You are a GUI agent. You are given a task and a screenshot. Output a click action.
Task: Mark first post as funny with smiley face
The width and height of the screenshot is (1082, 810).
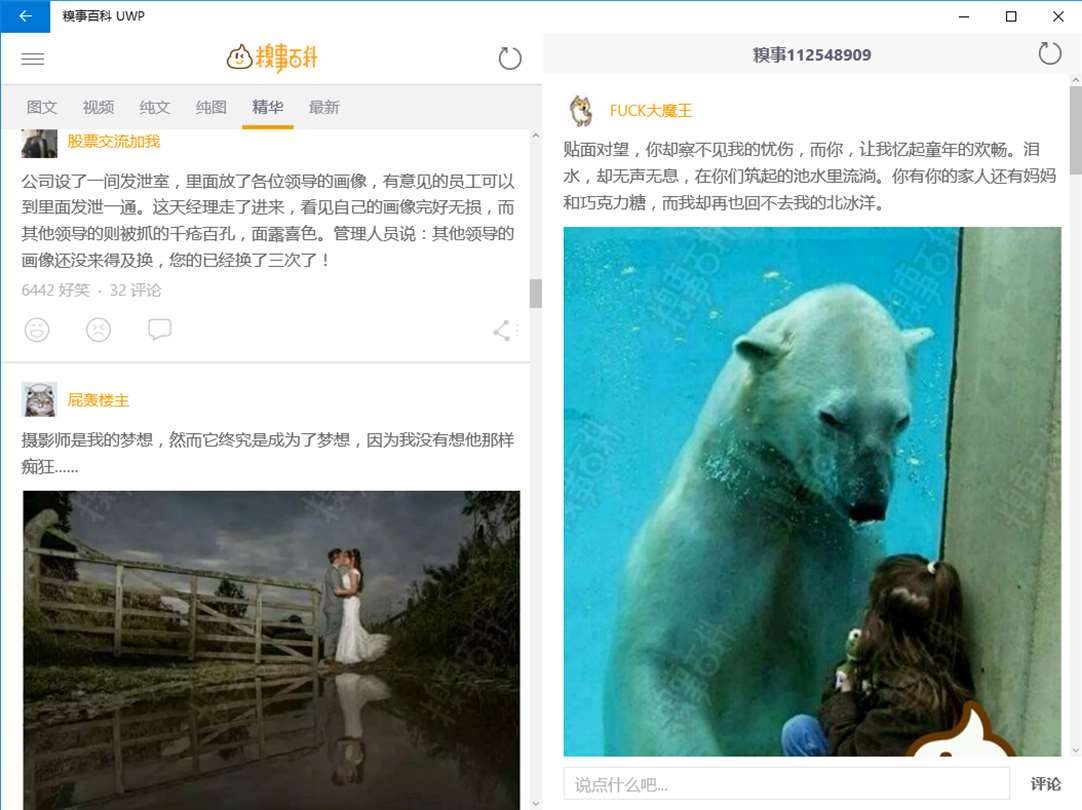click(37, 330)
